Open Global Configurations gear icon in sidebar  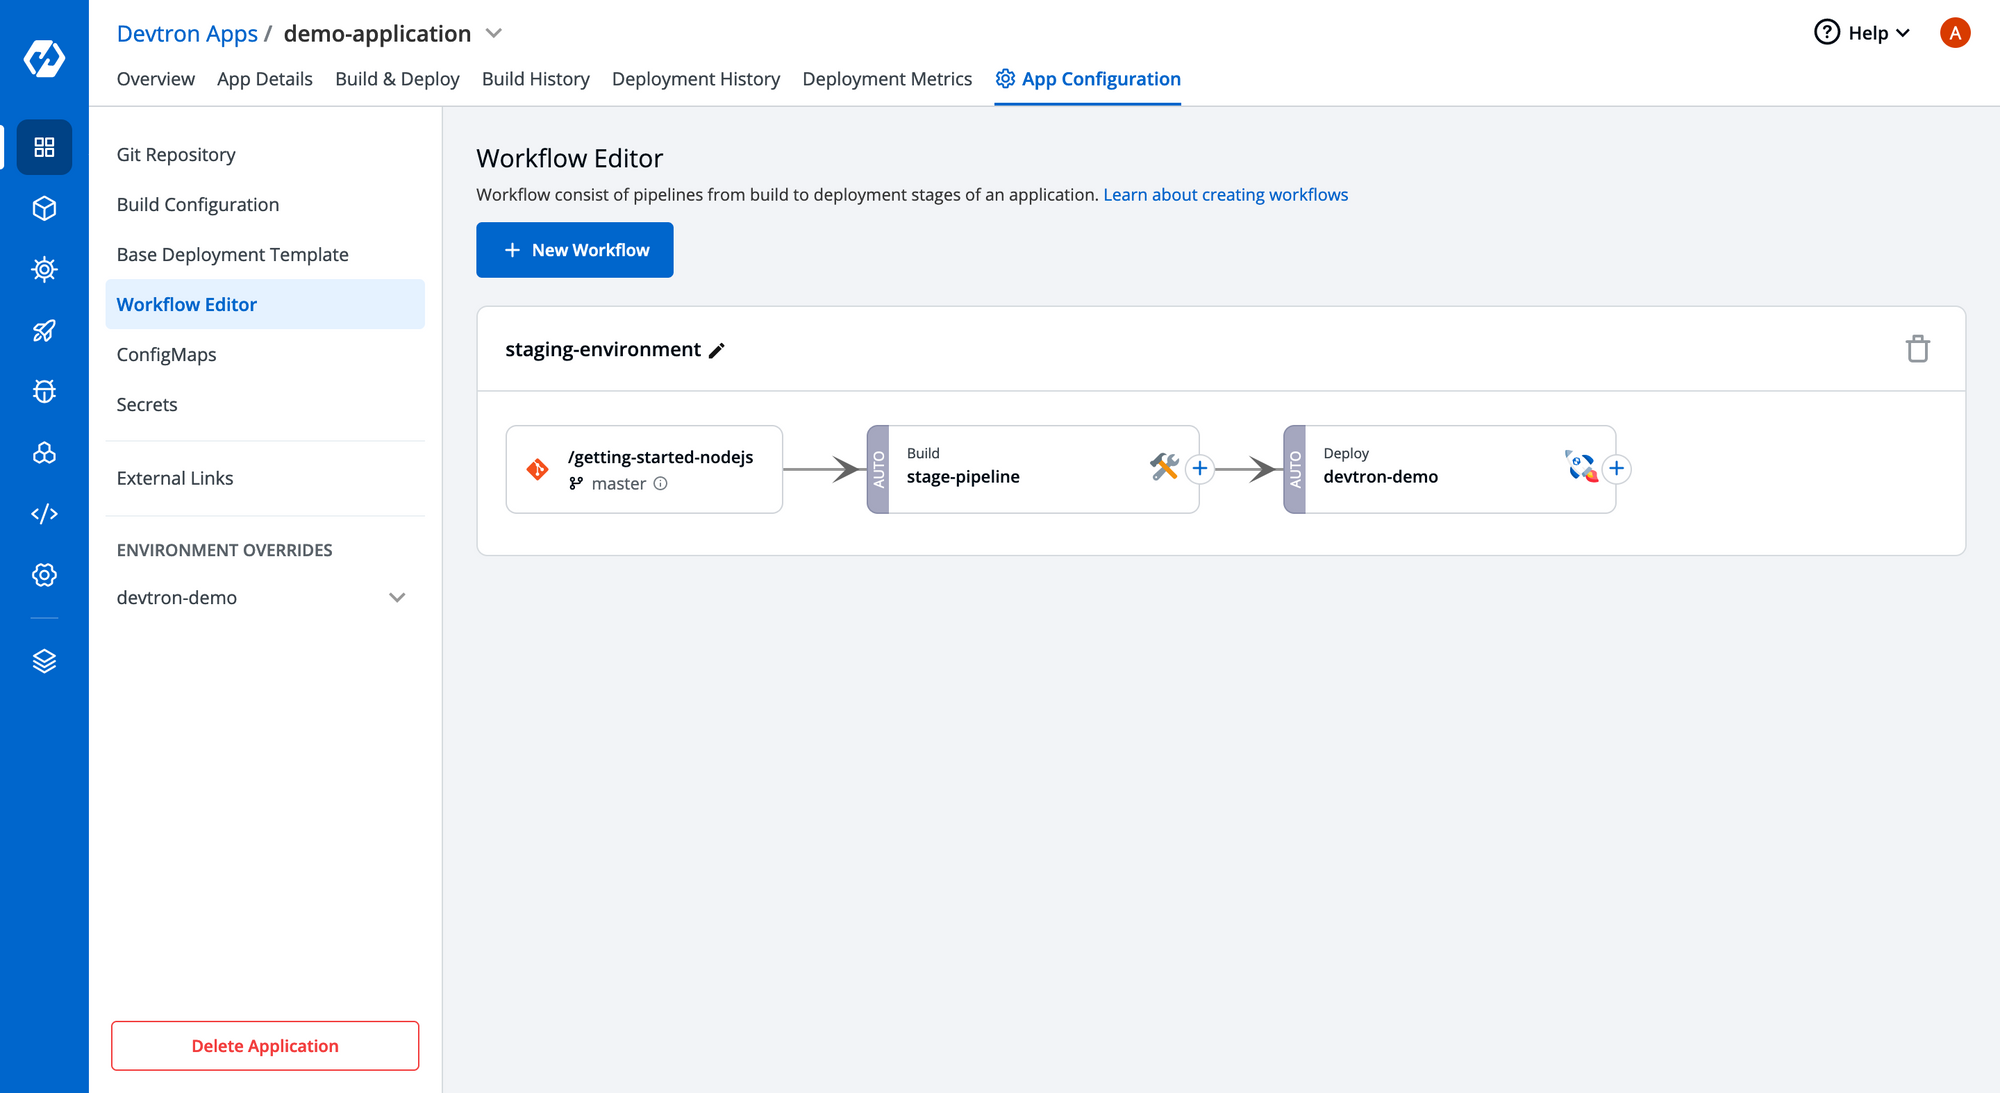44,574
